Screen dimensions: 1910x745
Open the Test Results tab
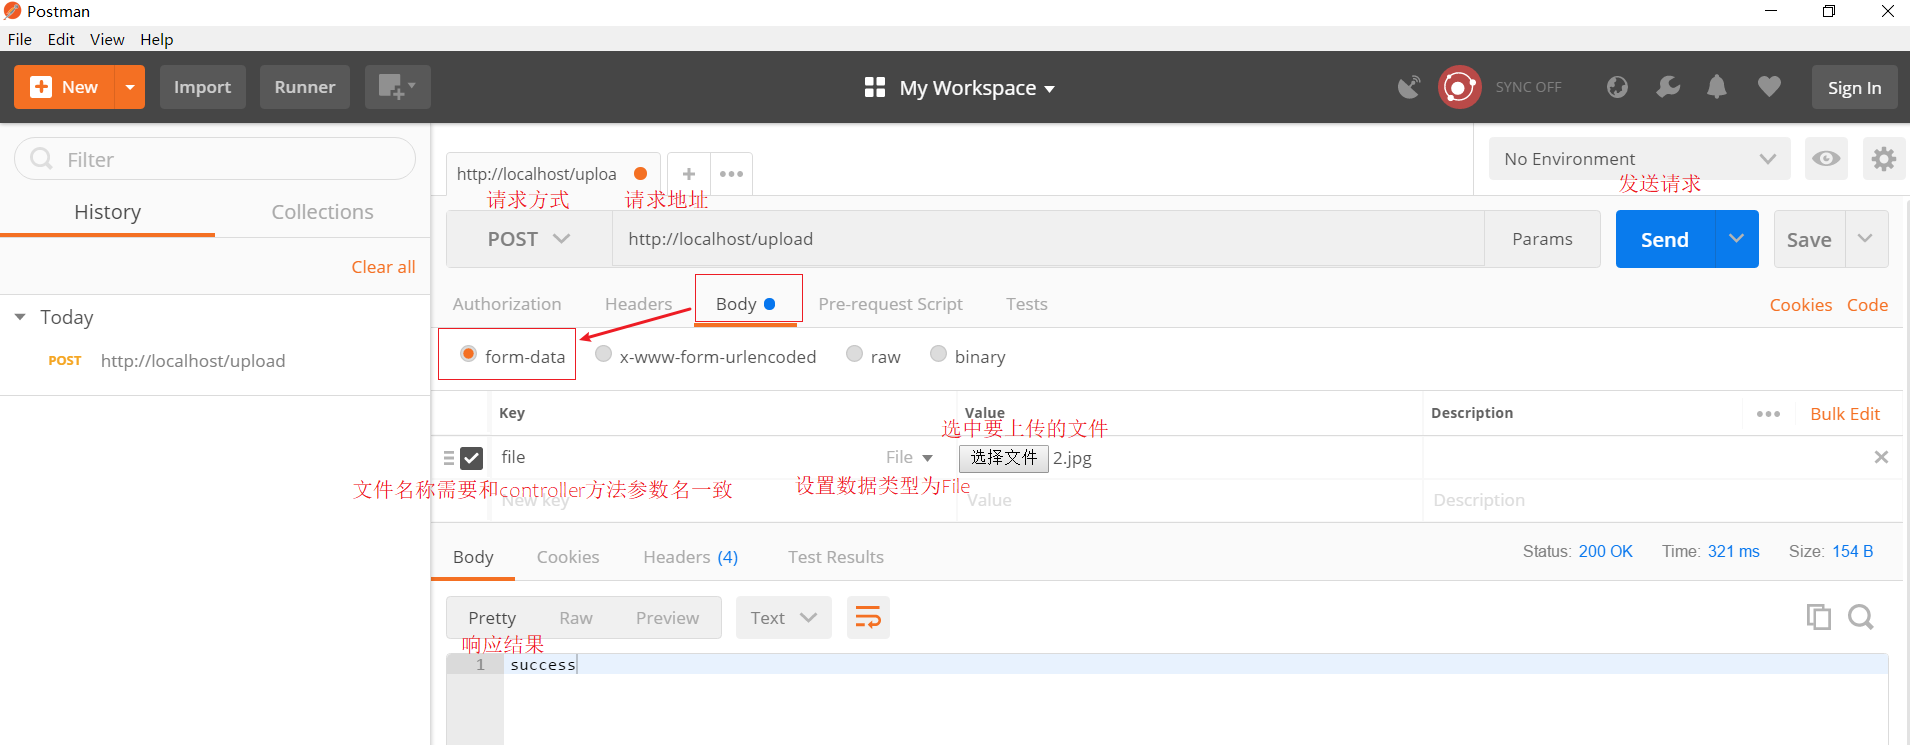tap(836, 557)
